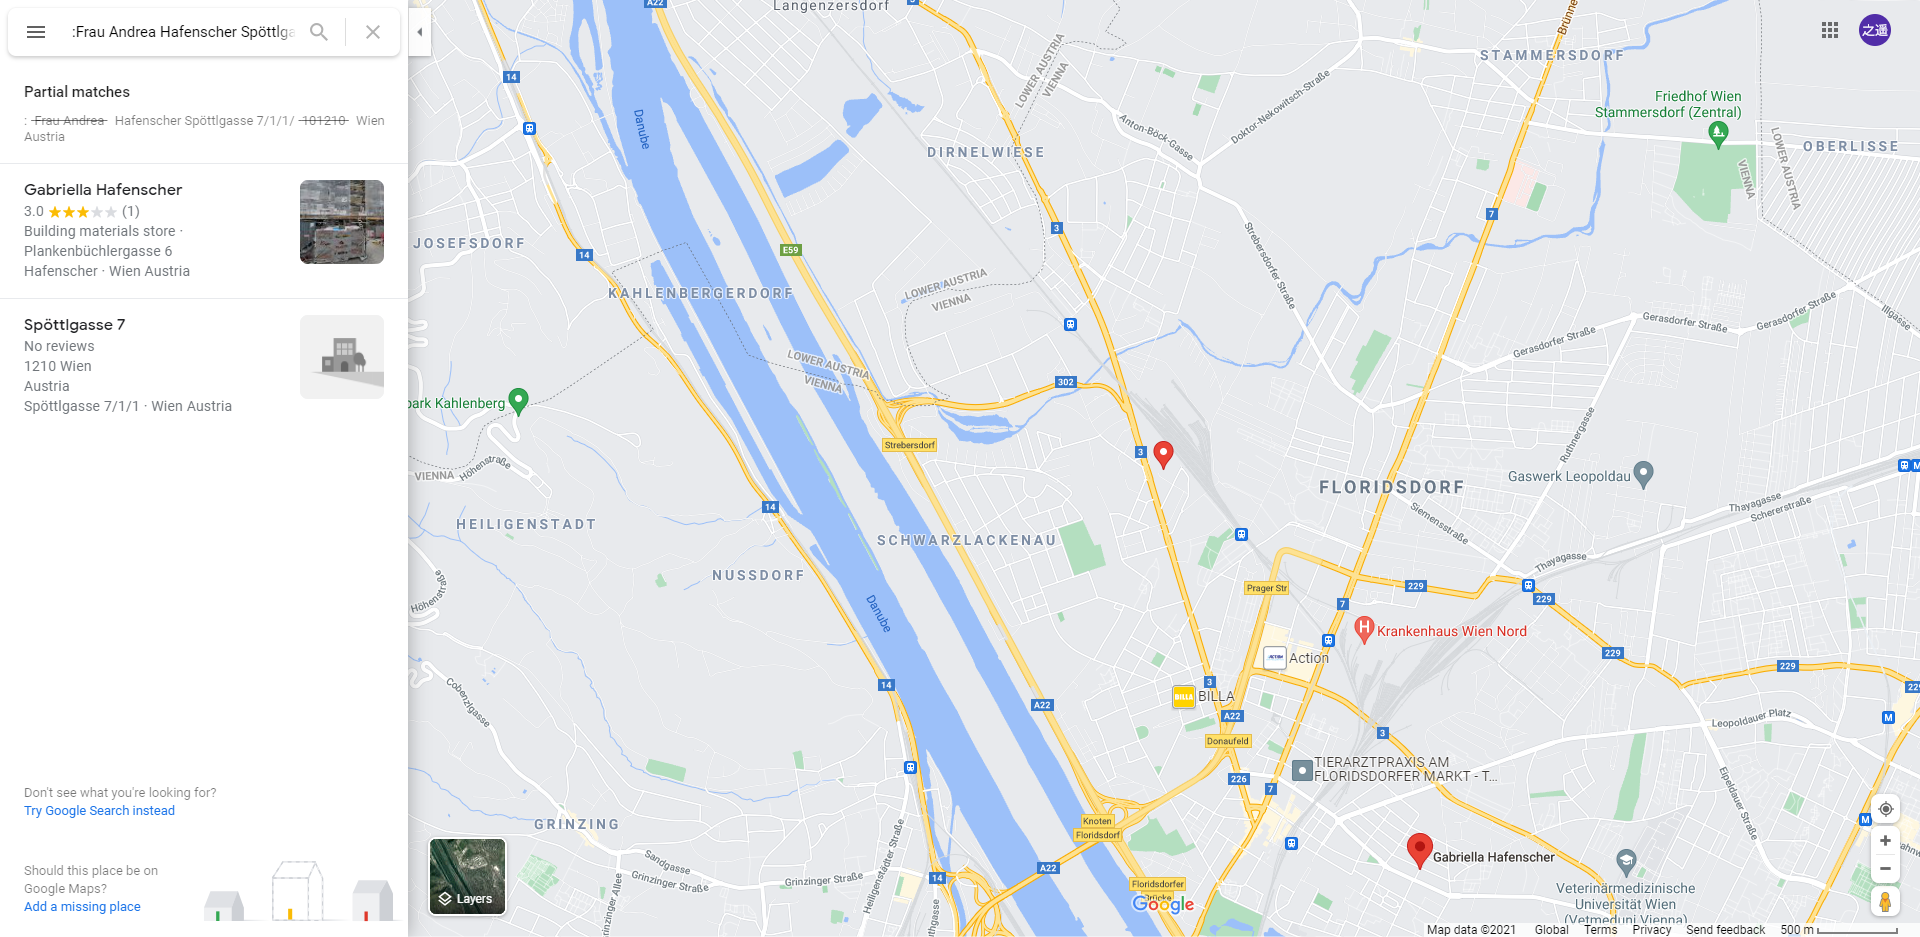The width and height of the screenshot is (1920, 937).
Task: Click the red Gabriella Hafenscher map pin
Action: [x=1419, y=851]
